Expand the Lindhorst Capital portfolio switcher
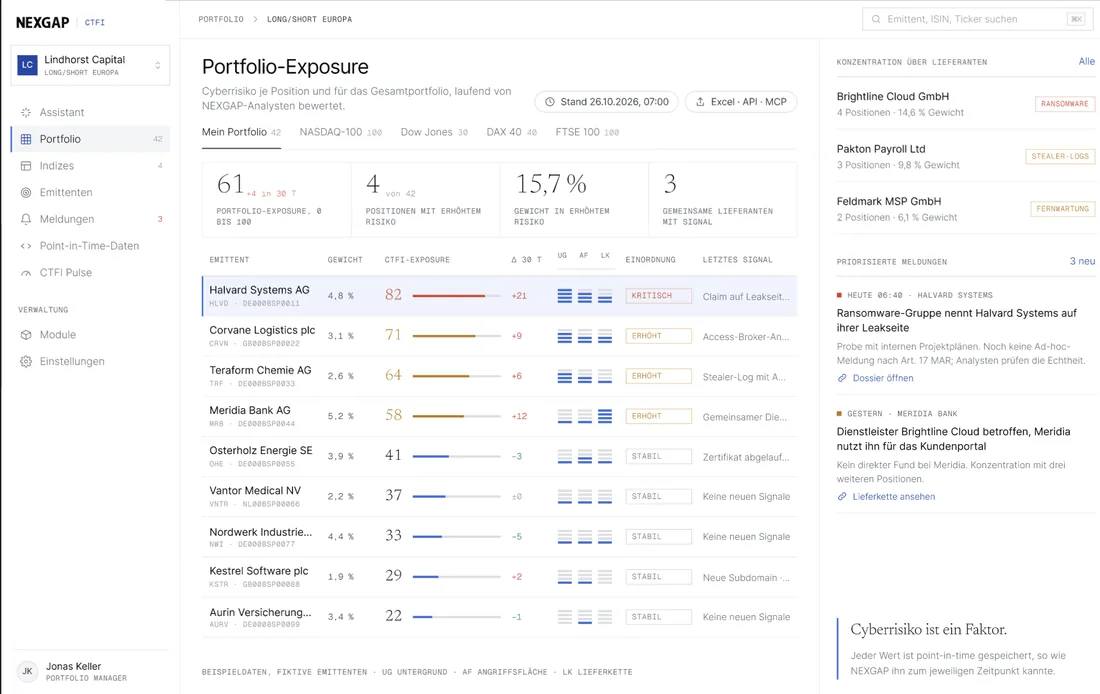1100x694 pixels. click(90, 65)
